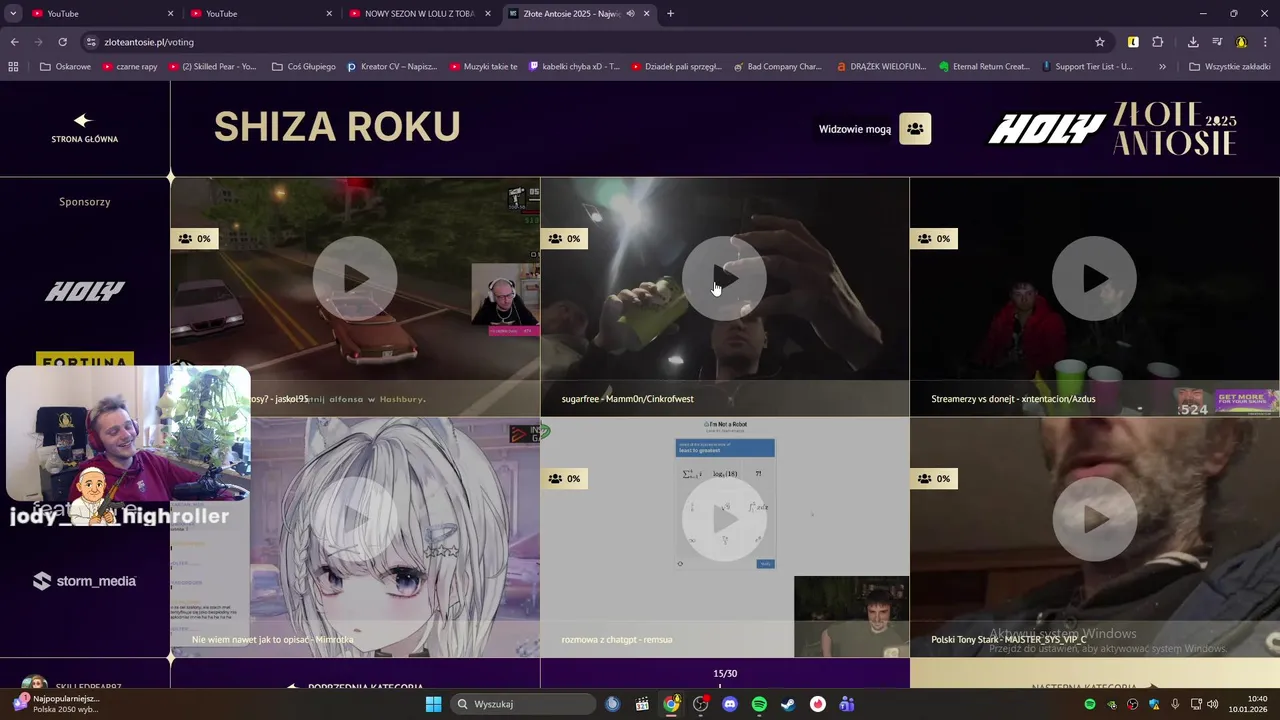Screen dimensions: 1280x720
Task: Open the Oskarowe bookmarks folder
Action: (x=65, y=66)
